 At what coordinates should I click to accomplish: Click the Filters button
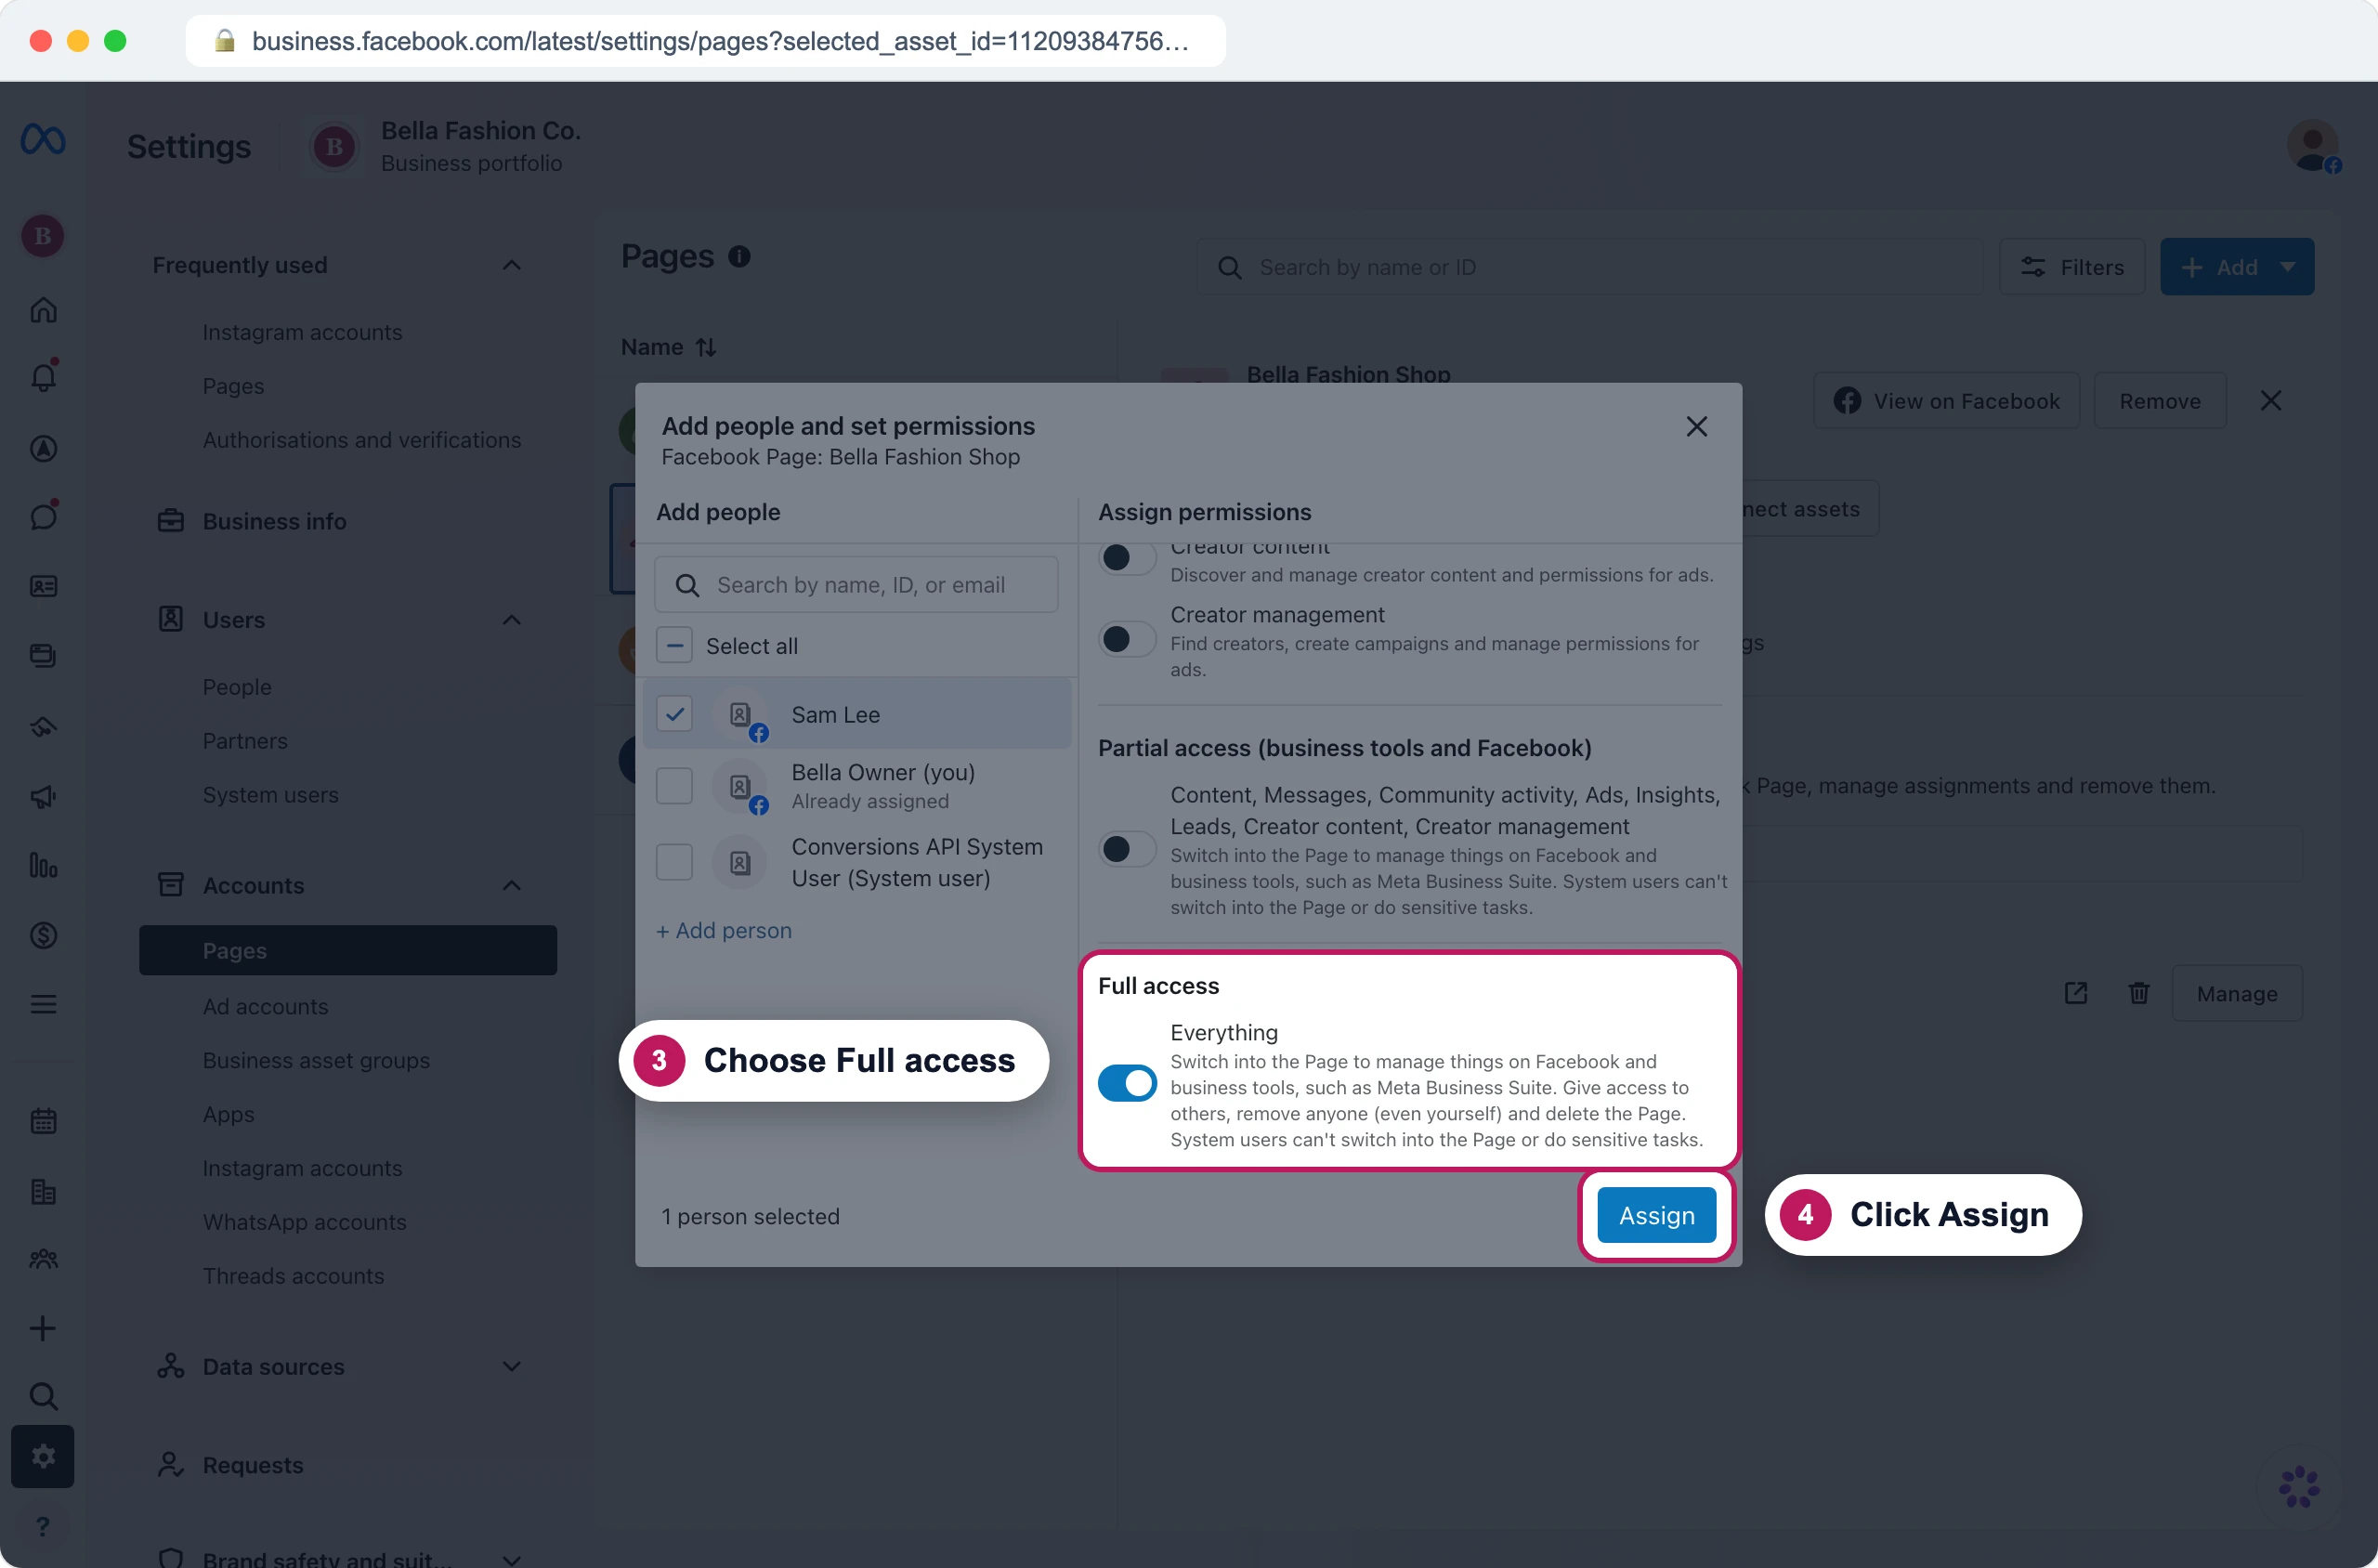click(x=2072, y=267)
